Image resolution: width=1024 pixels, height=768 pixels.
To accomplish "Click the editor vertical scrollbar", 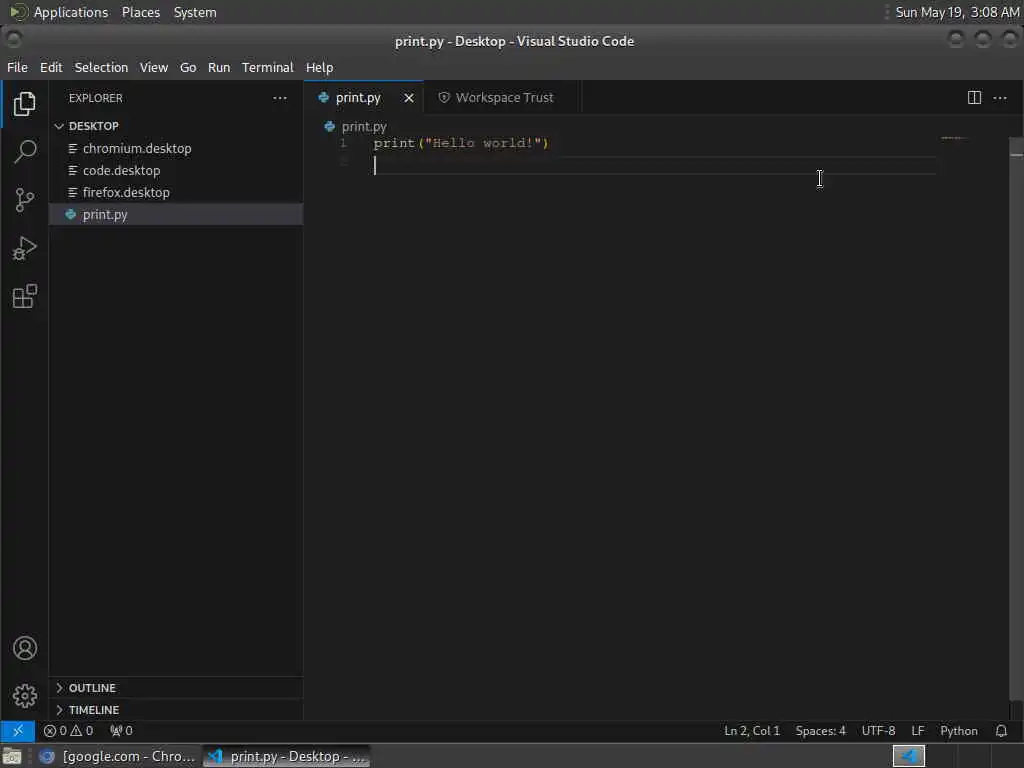I will pyautogui.click(x=1016, y=418).
